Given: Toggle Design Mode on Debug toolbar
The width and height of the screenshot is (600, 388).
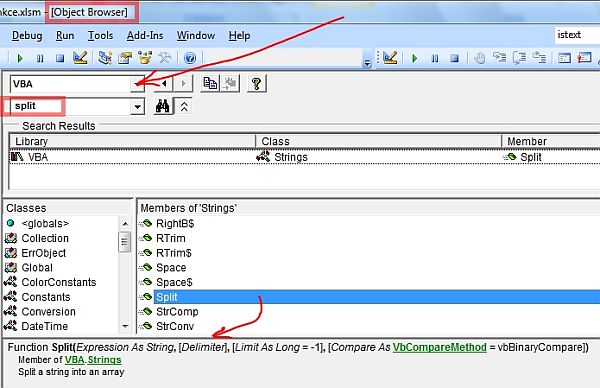Looking at the screenshot, I should [x=390, y=58].
